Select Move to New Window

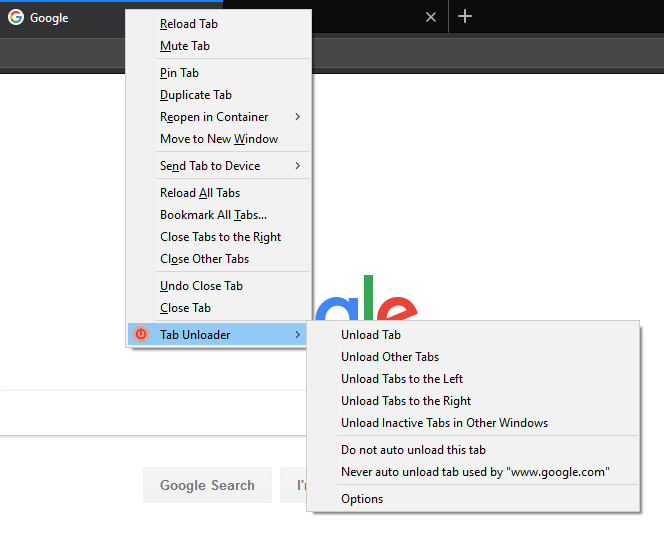pos(219,139)
